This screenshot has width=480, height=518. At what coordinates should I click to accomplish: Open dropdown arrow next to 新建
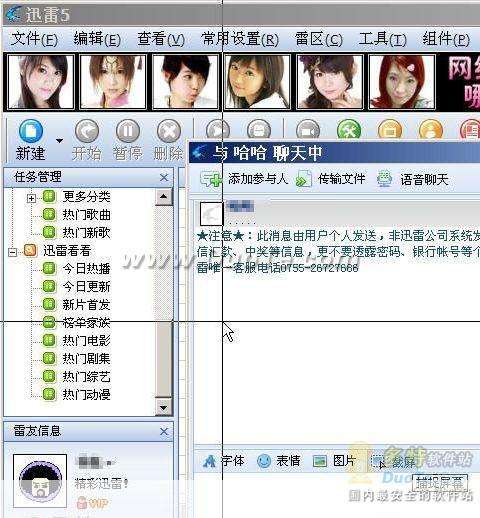click(x=59, y=140)
